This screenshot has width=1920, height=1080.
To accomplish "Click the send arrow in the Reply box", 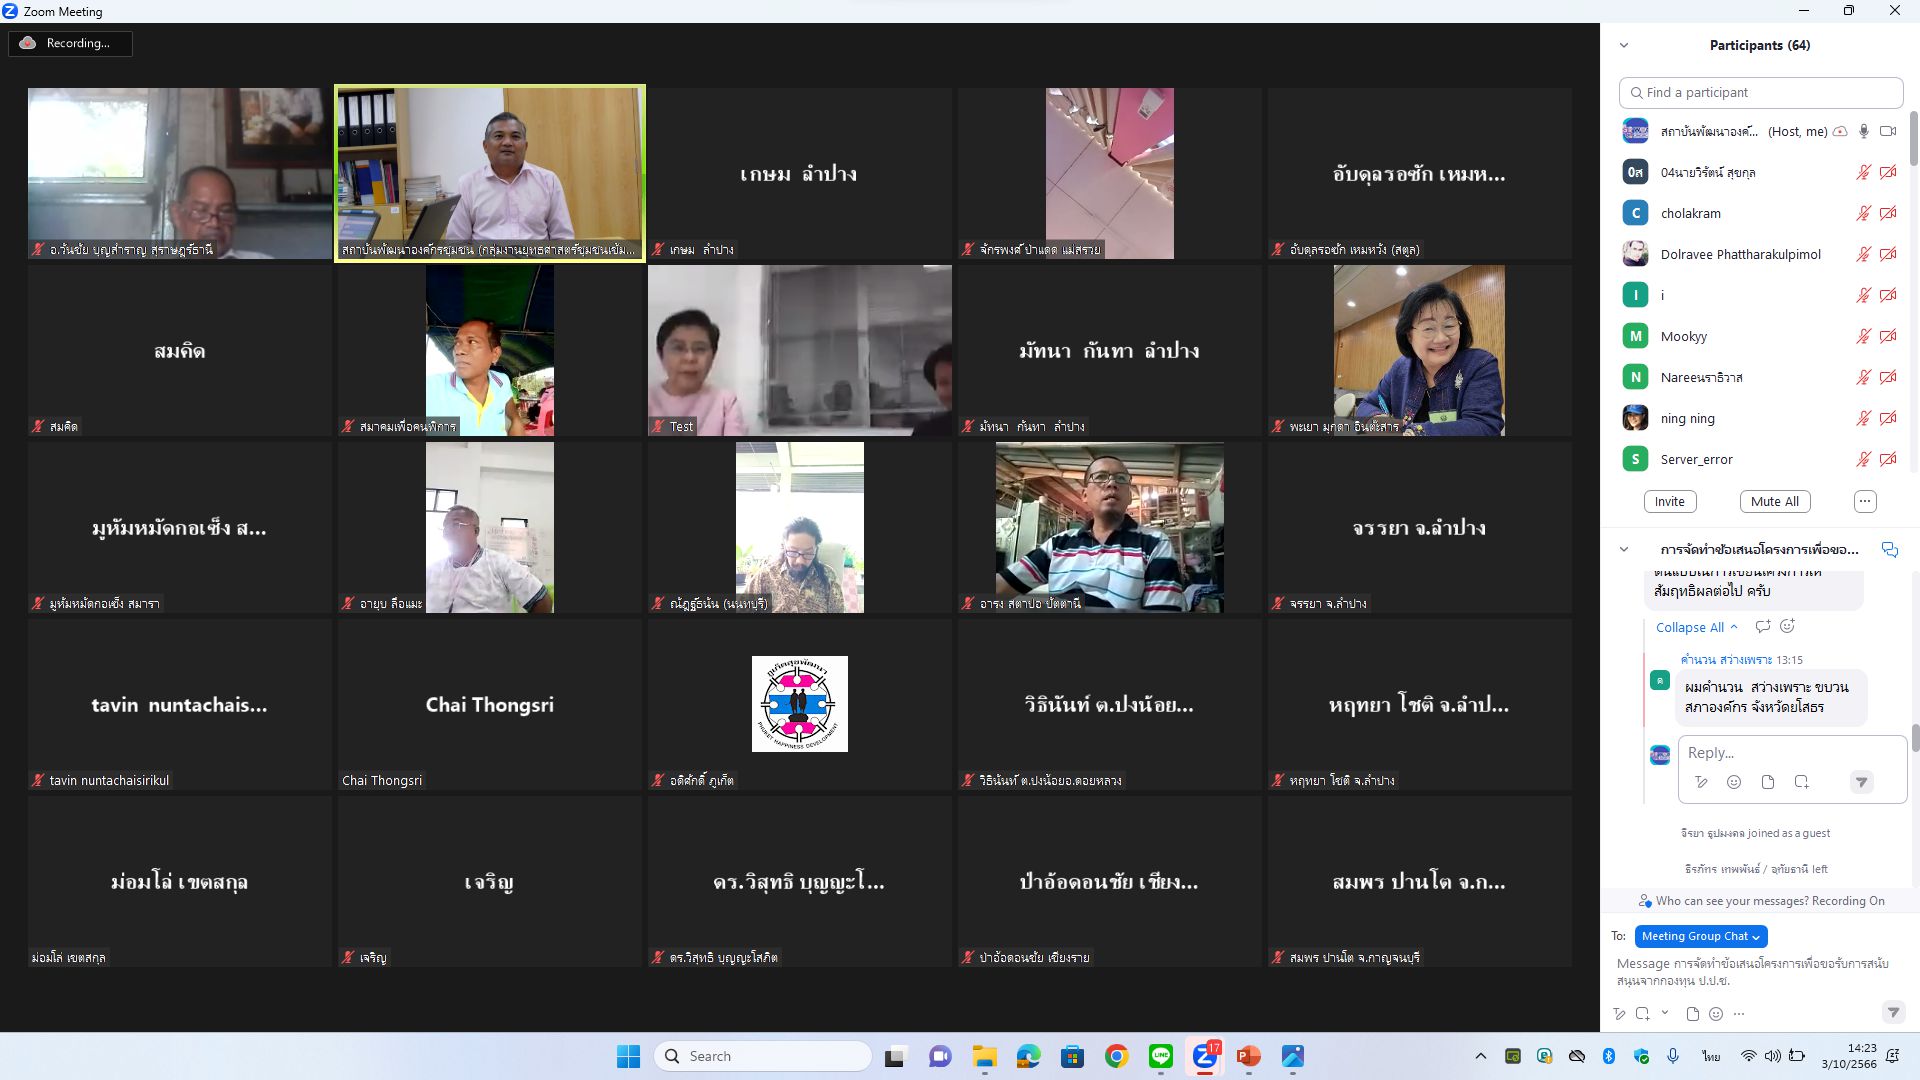I will point(1861,782).
